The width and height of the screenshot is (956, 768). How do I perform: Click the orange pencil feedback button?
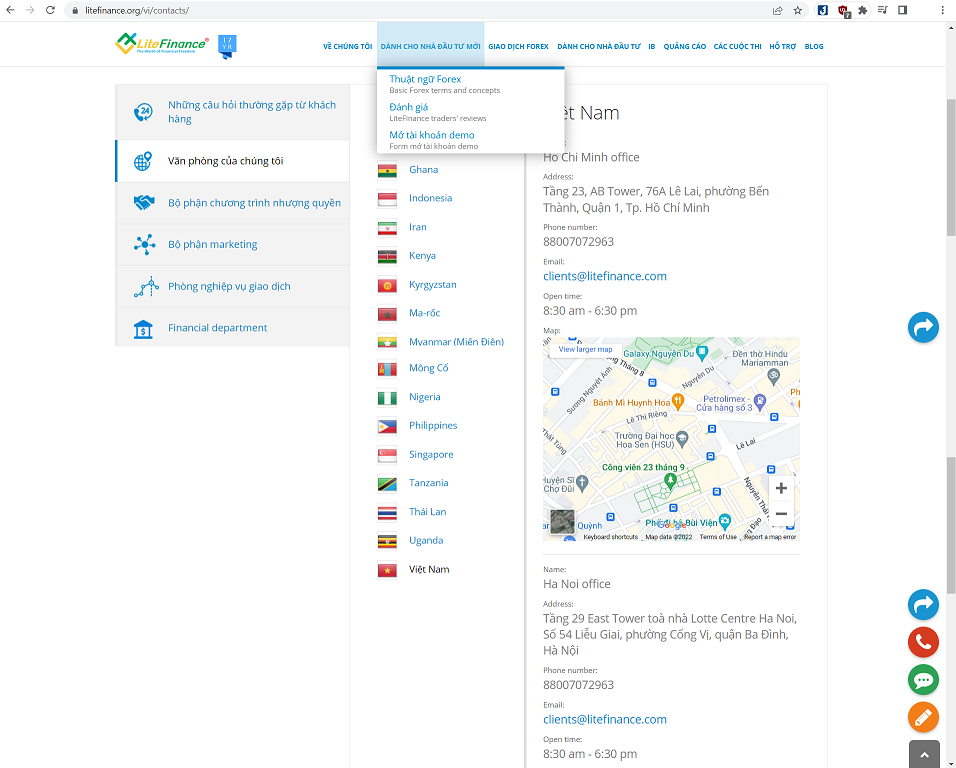coord(923,717)
